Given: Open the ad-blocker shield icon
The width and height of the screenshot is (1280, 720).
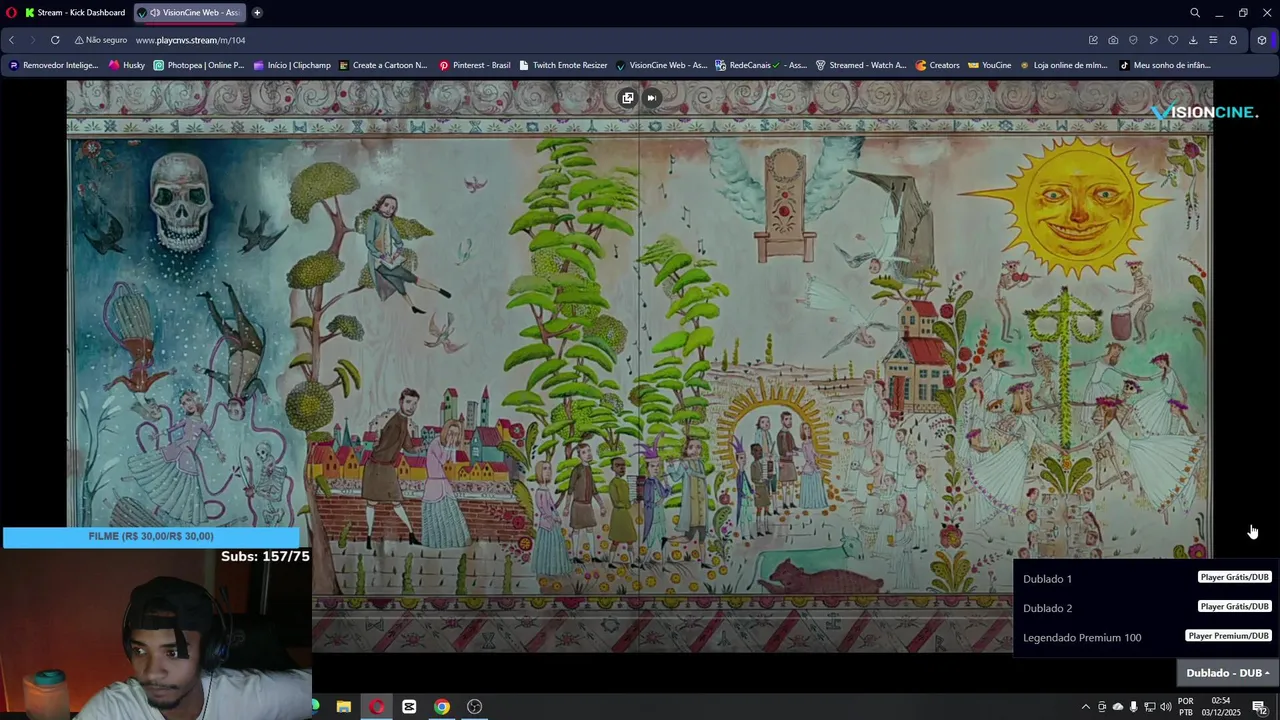Looking at the screenshot, I should pos(1133,40).
